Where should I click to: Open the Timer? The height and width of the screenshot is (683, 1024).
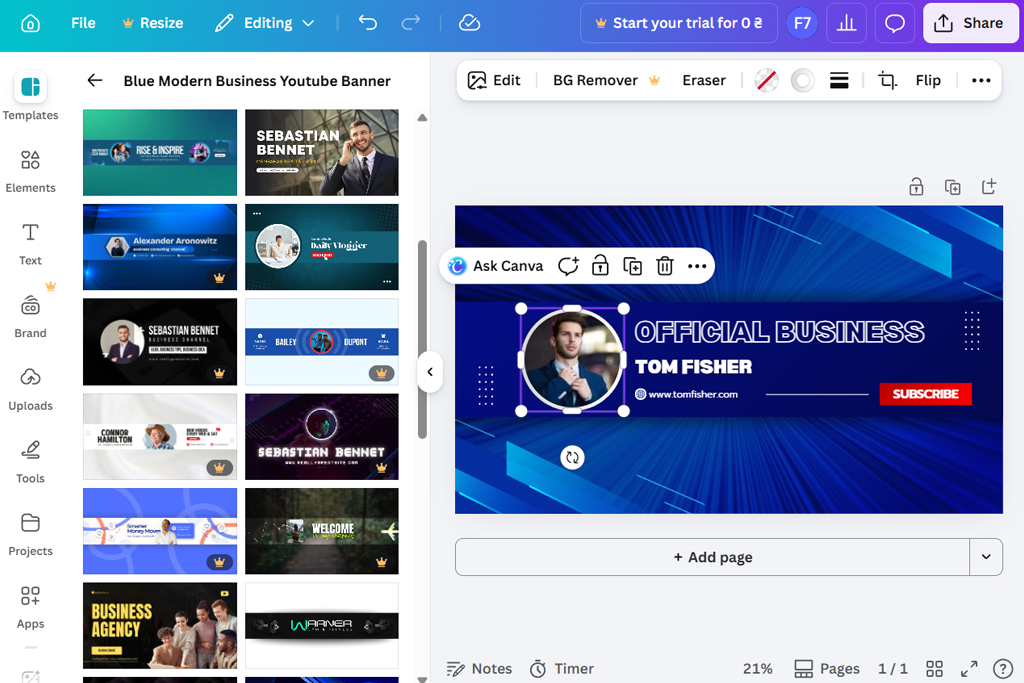(562, 669)
